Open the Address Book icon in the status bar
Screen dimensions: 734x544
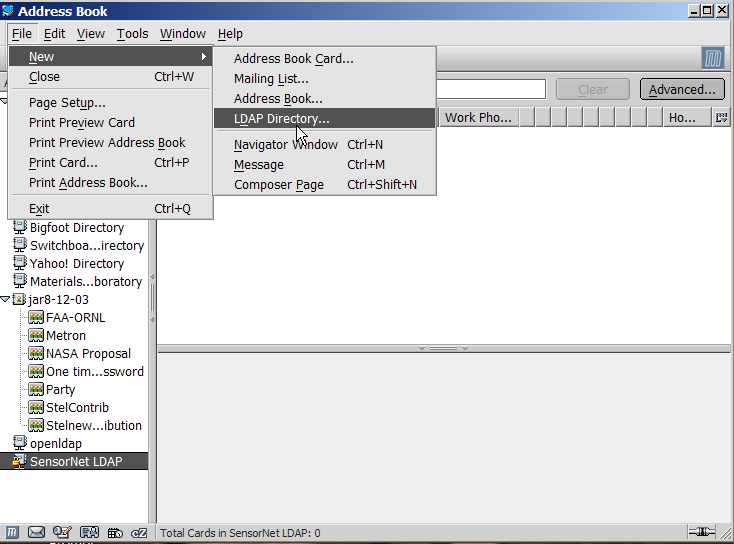[x=89, y=532]
